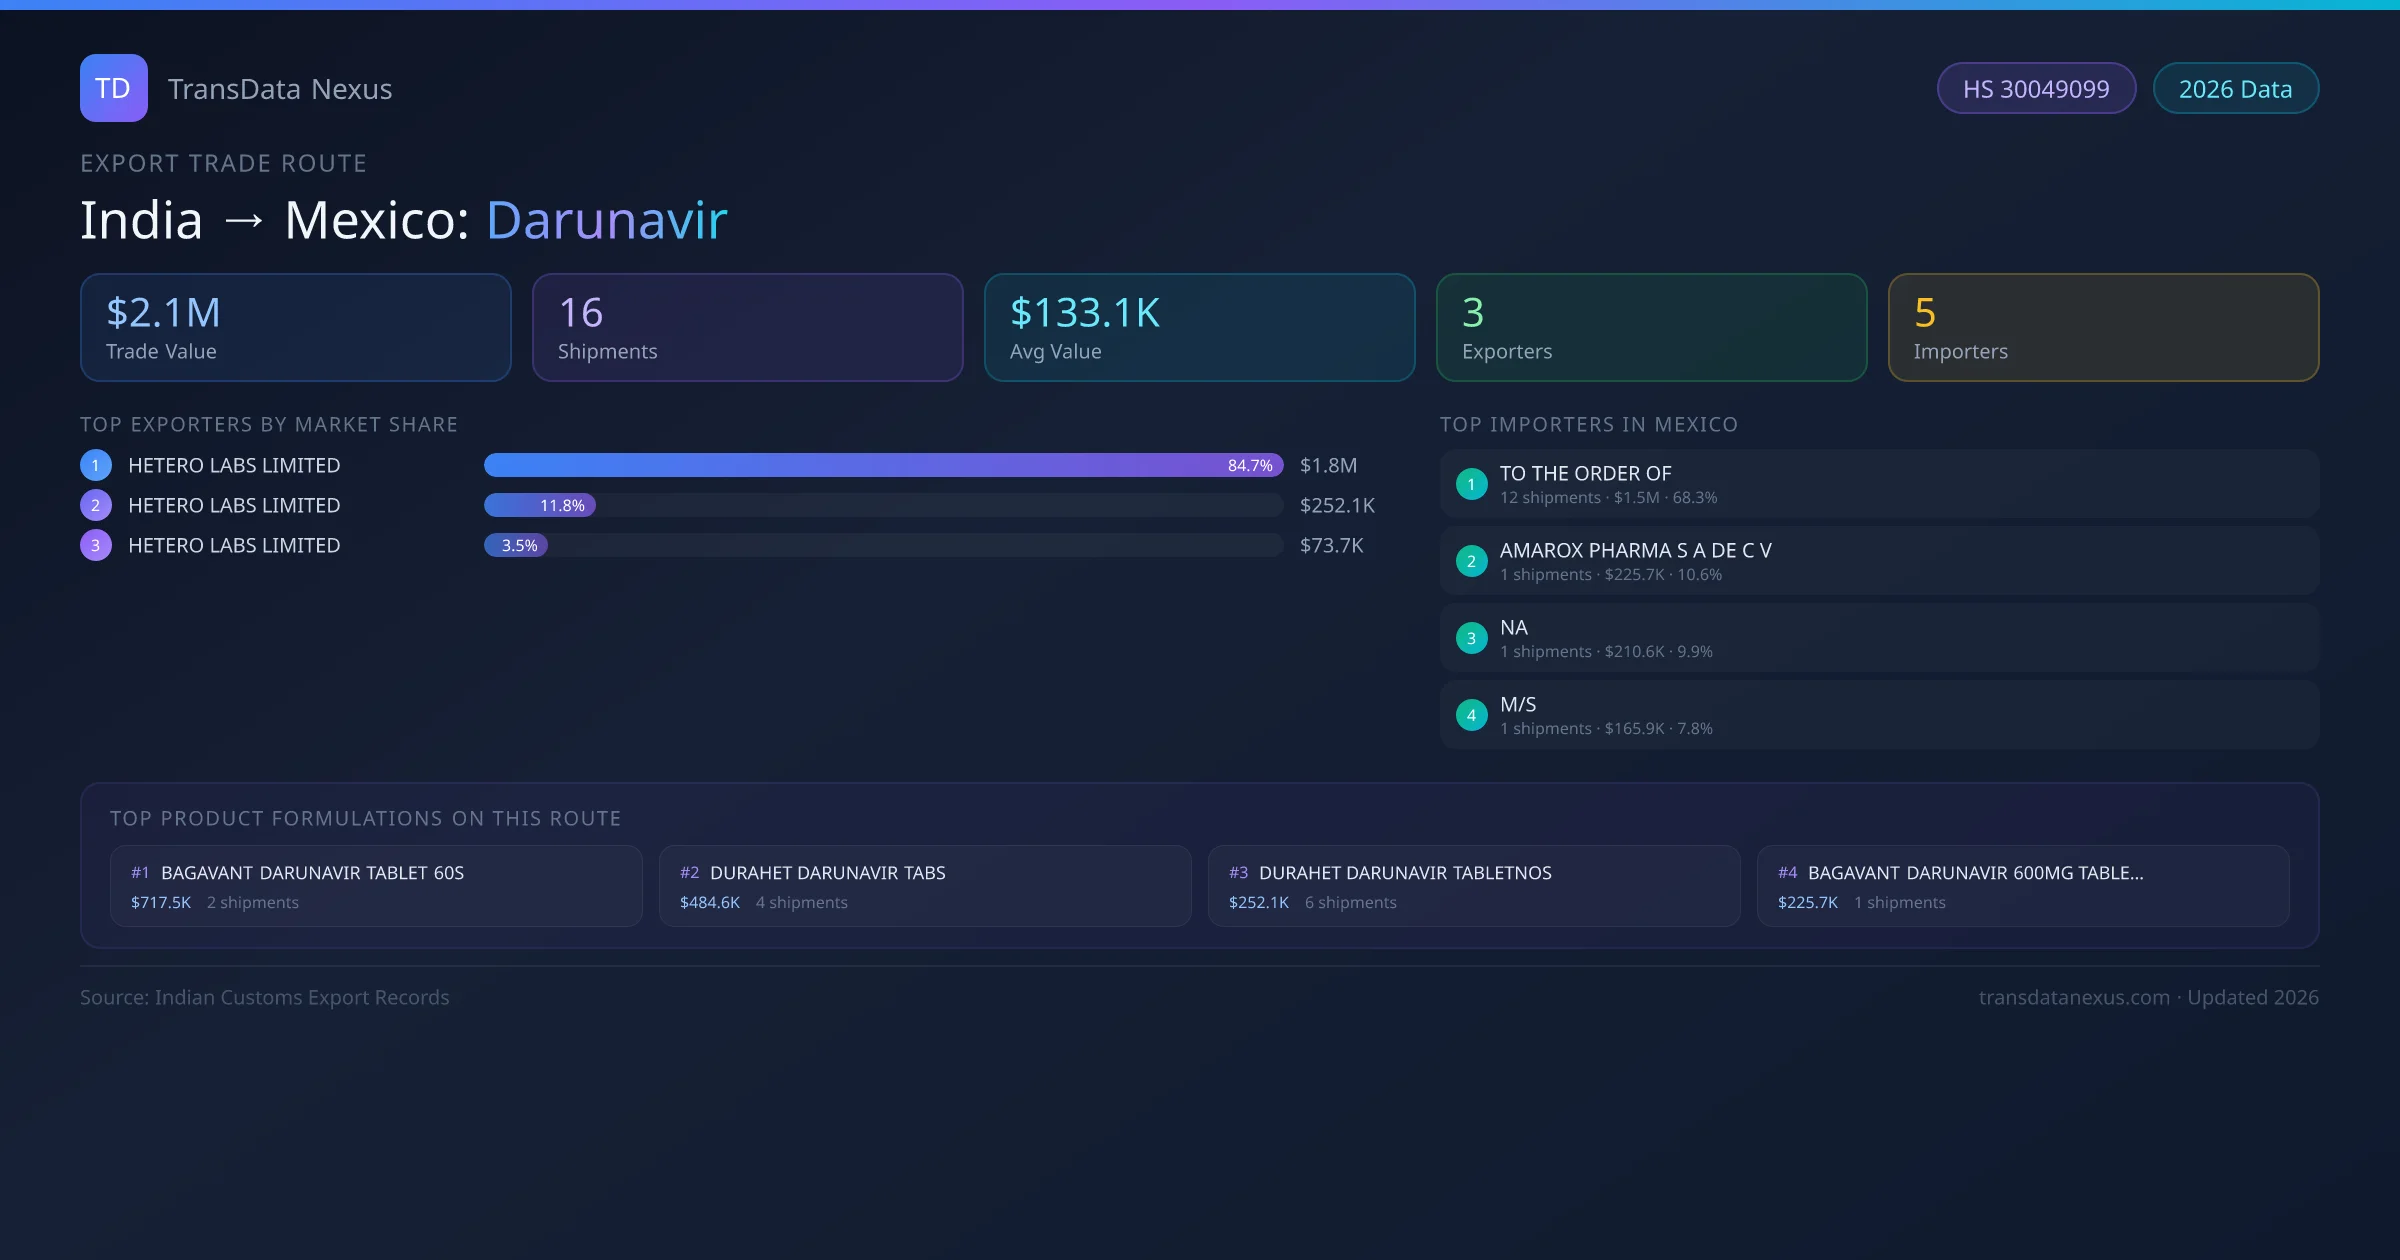Click the 2026 Data pill
Image resolution: width=2400 pixels, height=1260 pixels.
[x=2235, y=89]
